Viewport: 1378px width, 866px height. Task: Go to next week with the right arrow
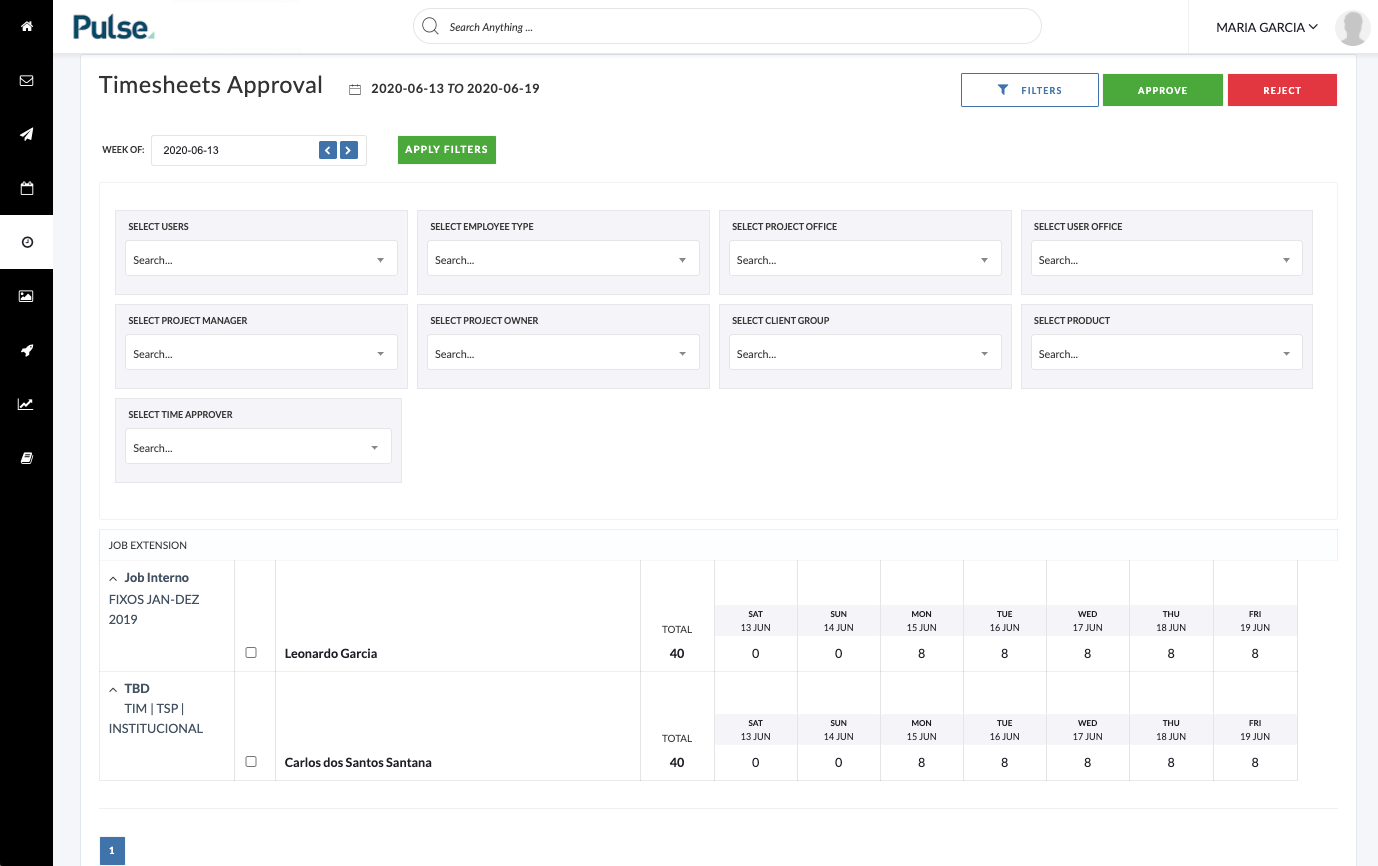coord(348,150)
